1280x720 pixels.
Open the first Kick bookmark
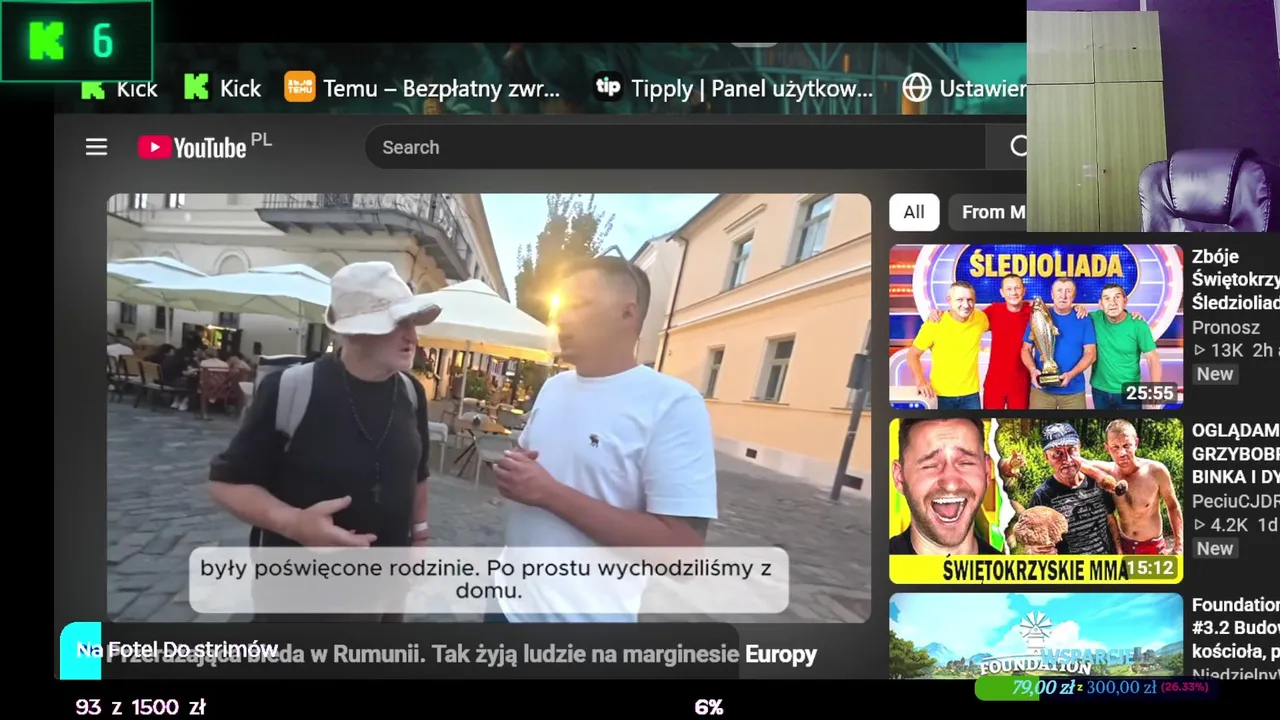point(119,88)
